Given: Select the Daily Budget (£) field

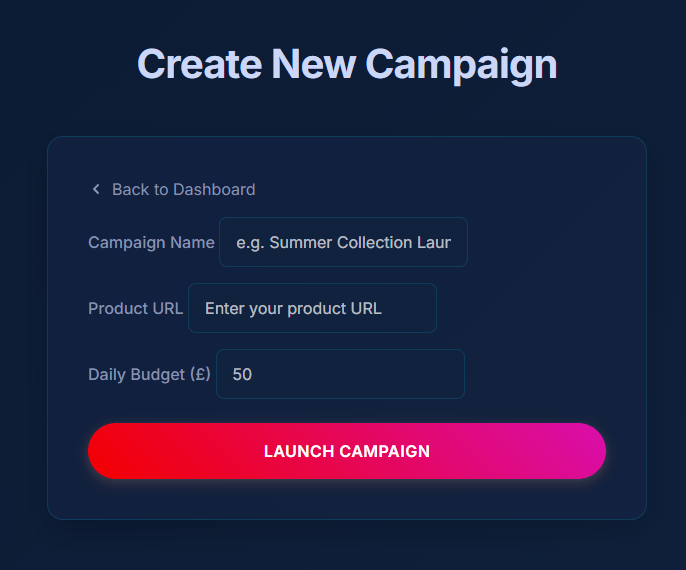Looking at the screenshot, I should (x=340, y=374).
